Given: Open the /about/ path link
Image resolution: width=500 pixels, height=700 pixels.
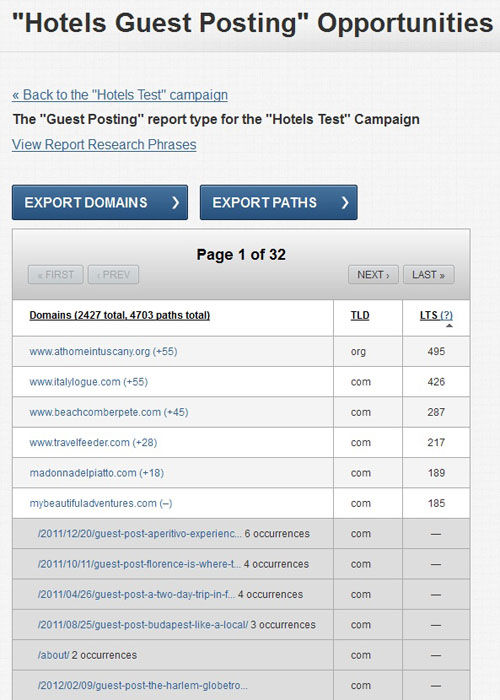Looking at the screenshot, I should click(54, 655).
